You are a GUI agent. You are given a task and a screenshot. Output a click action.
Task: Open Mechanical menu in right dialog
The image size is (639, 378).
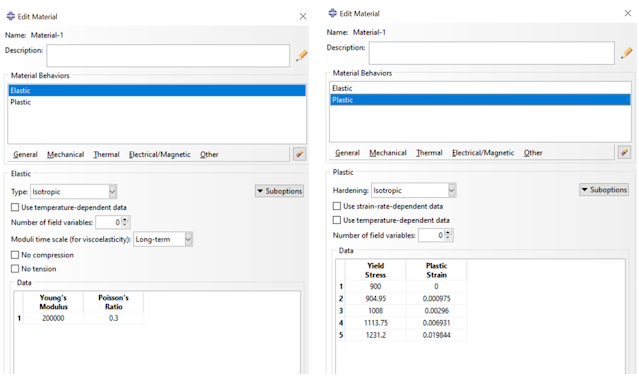(388, 153)
